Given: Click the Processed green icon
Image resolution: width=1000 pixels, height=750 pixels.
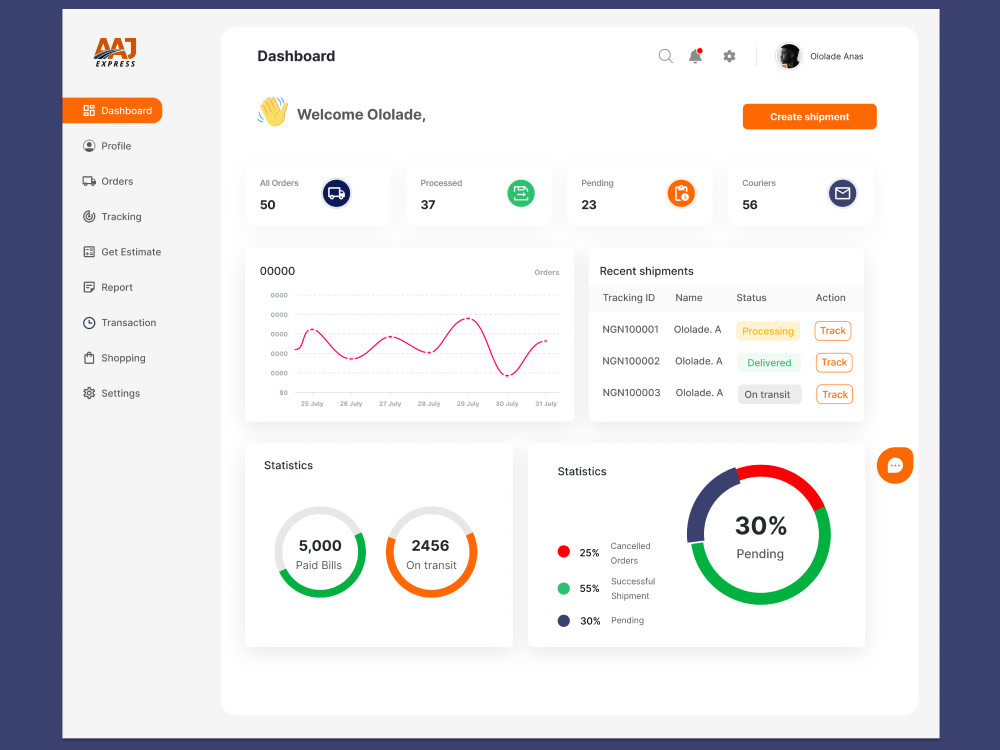Looking at the screenshot, I should 521,193.
